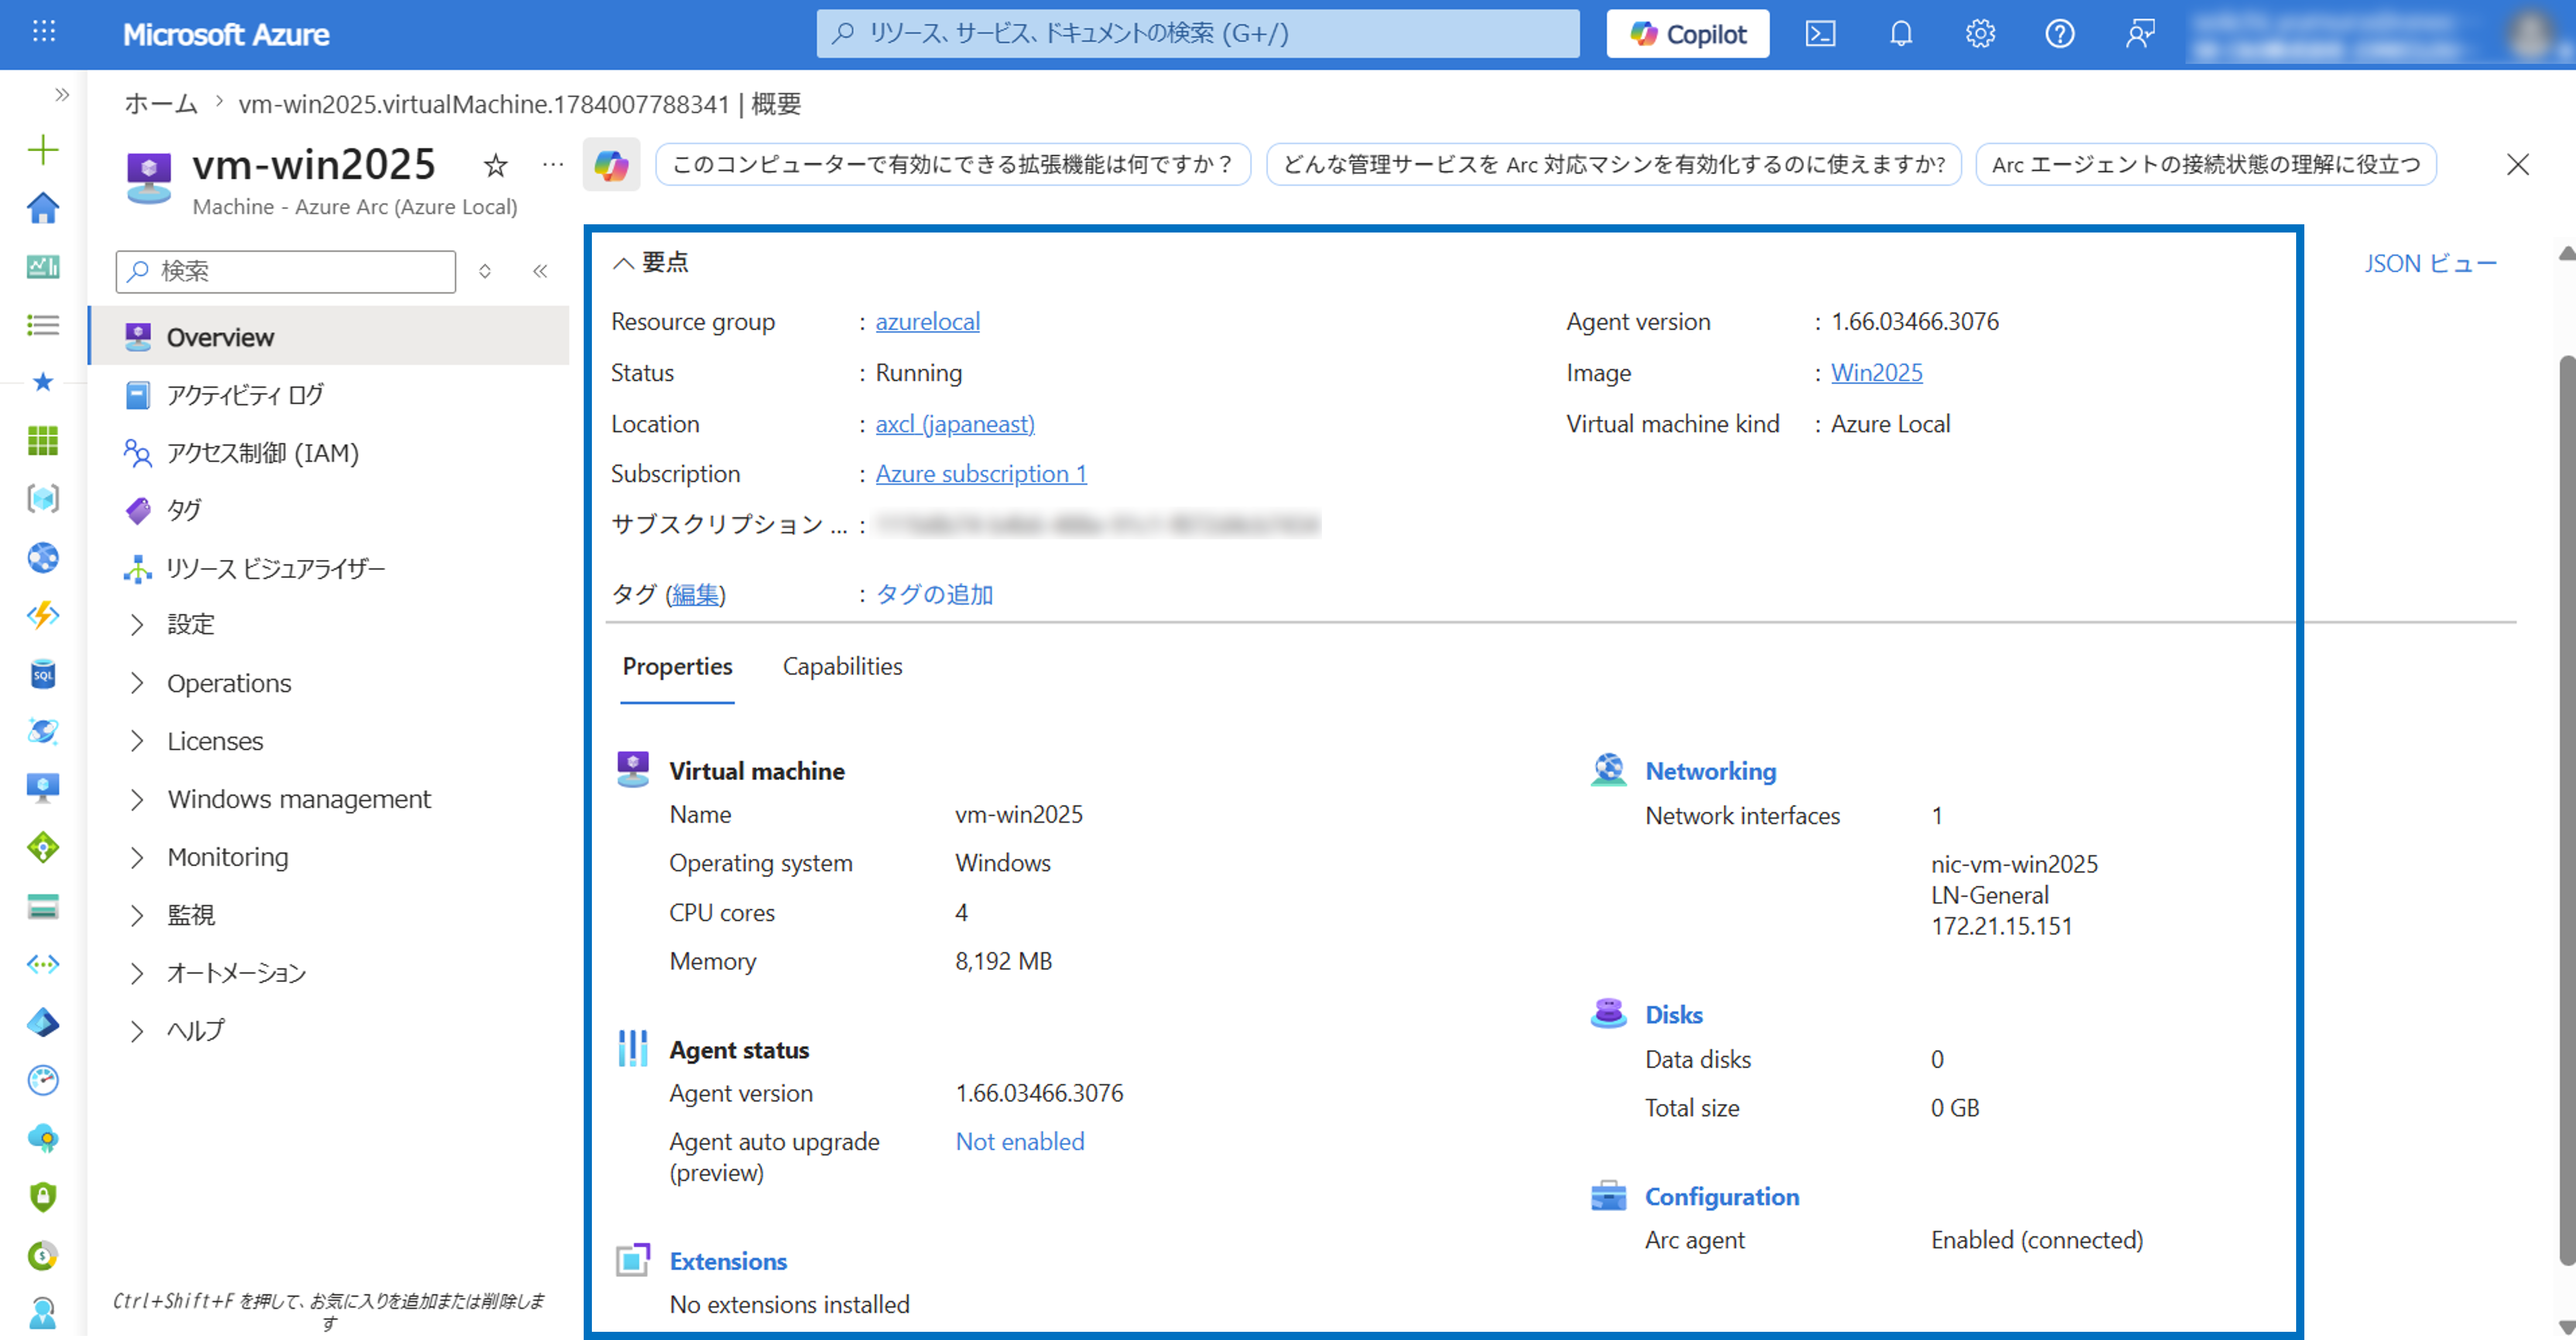
Task: Switch to the Capabilities tab
Action: [842, 667]
